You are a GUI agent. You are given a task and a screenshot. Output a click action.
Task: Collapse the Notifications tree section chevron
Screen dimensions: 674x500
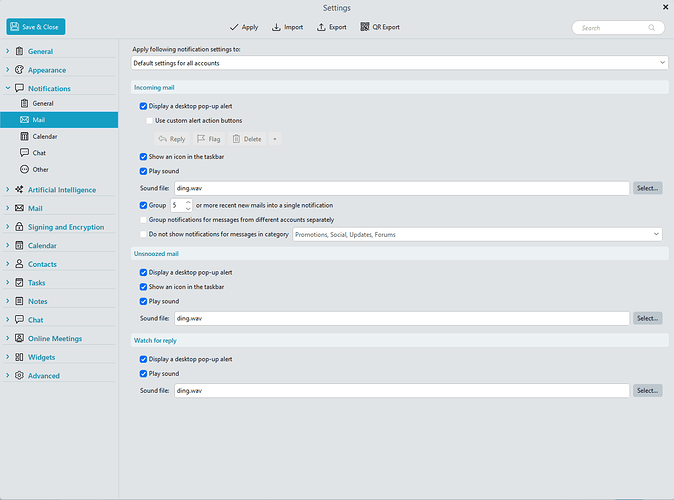coord(8,88)
